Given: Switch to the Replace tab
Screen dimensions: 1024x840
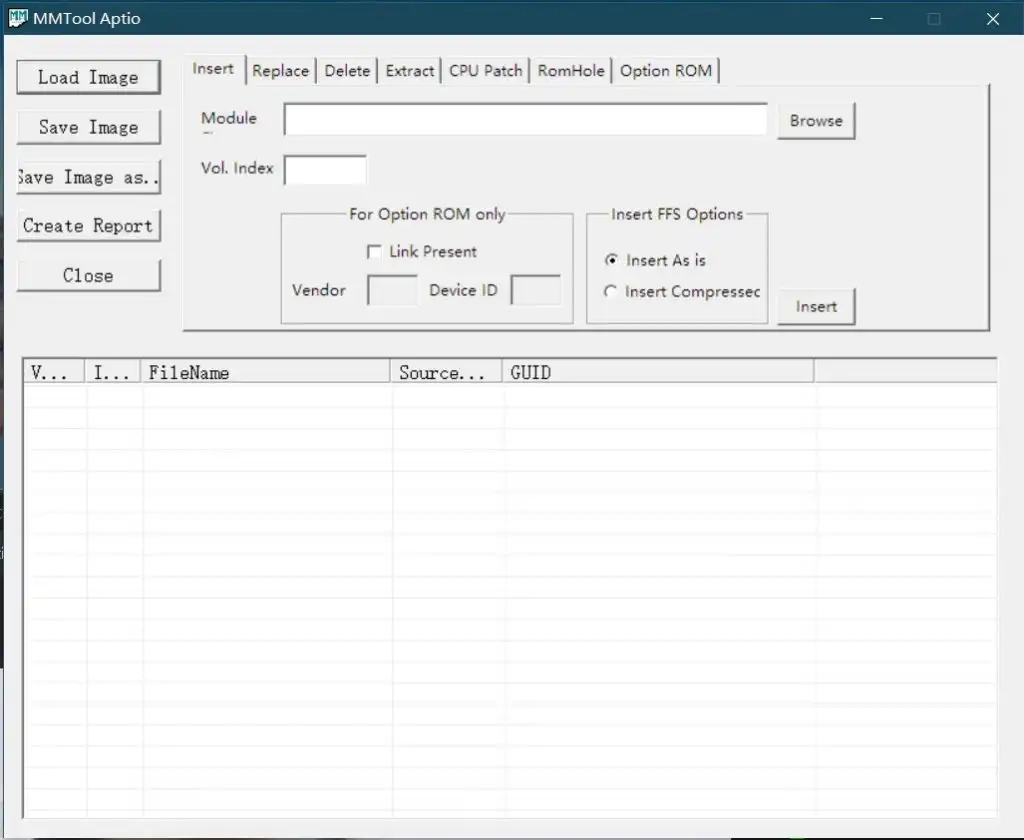Looking at the screenshot, I should pyautogui.click(x=280, y=71).
